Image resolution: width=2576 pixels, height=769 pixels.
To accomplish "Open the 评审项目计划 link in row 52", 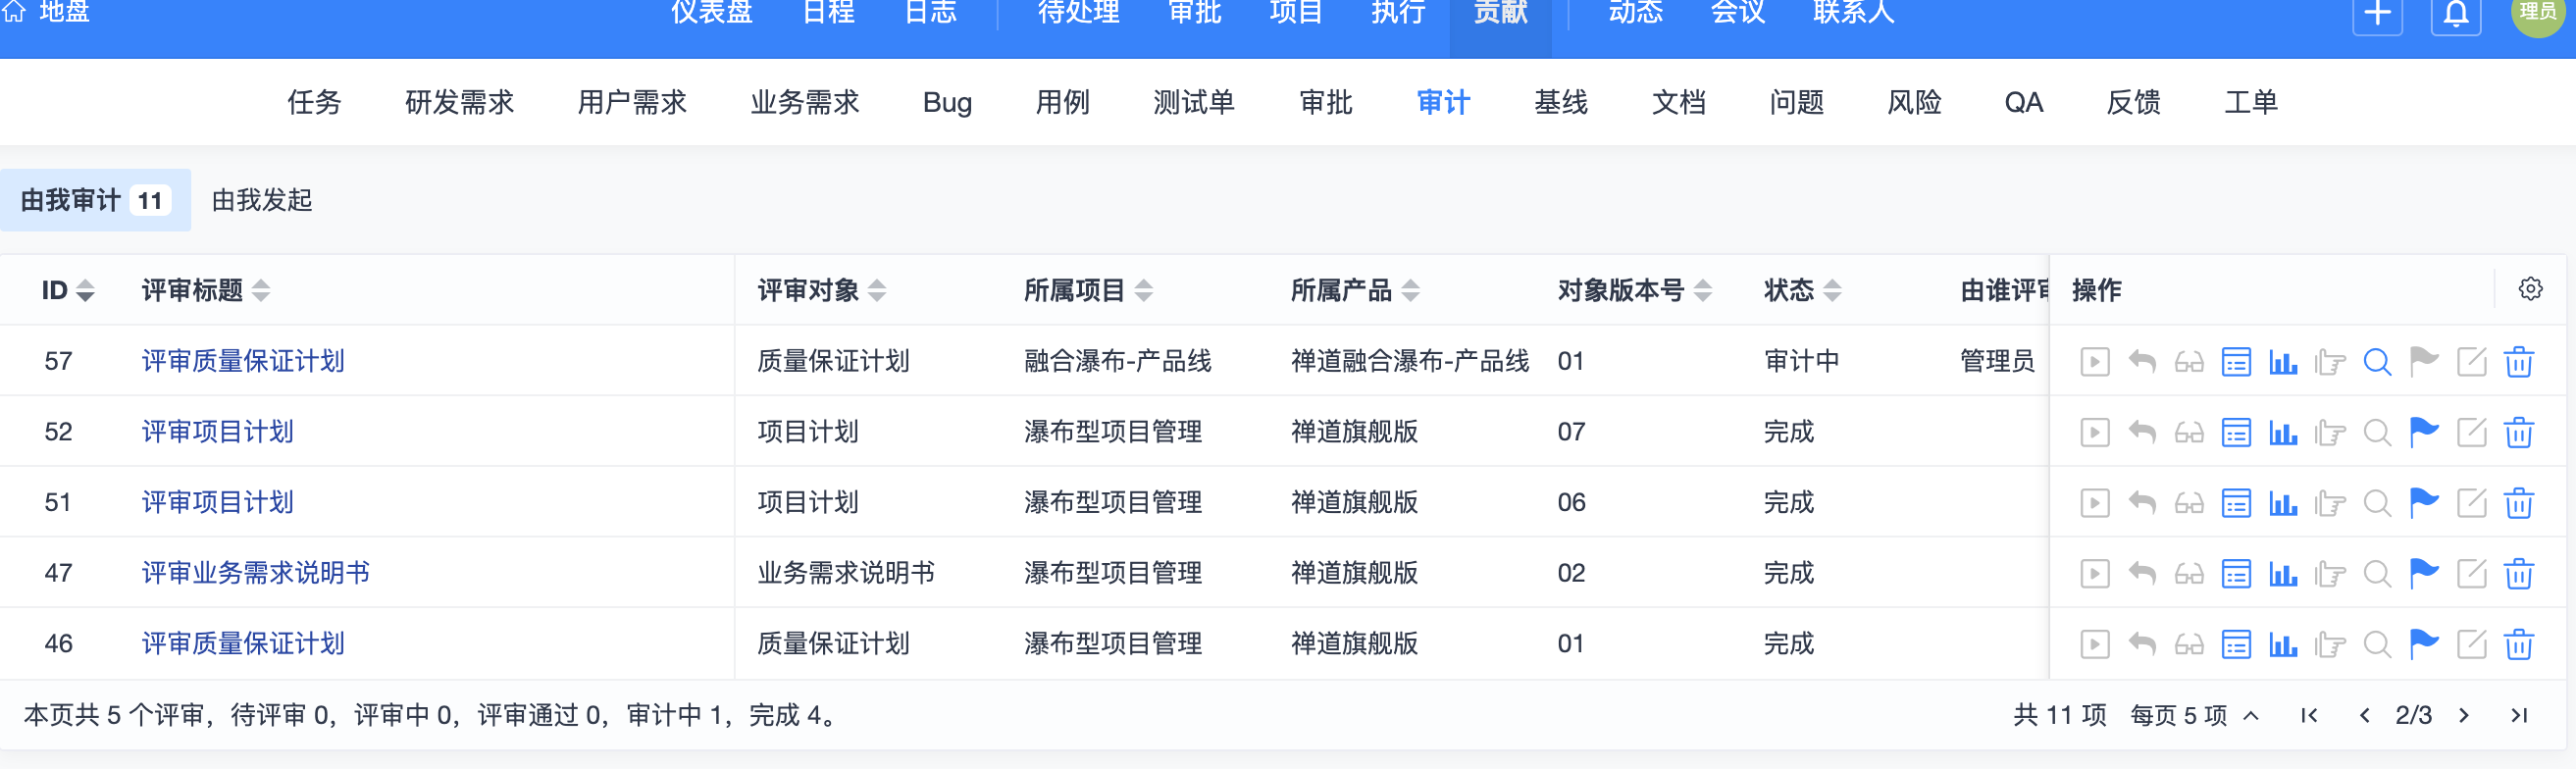I will pyautogui.click(x=217, y=432).
